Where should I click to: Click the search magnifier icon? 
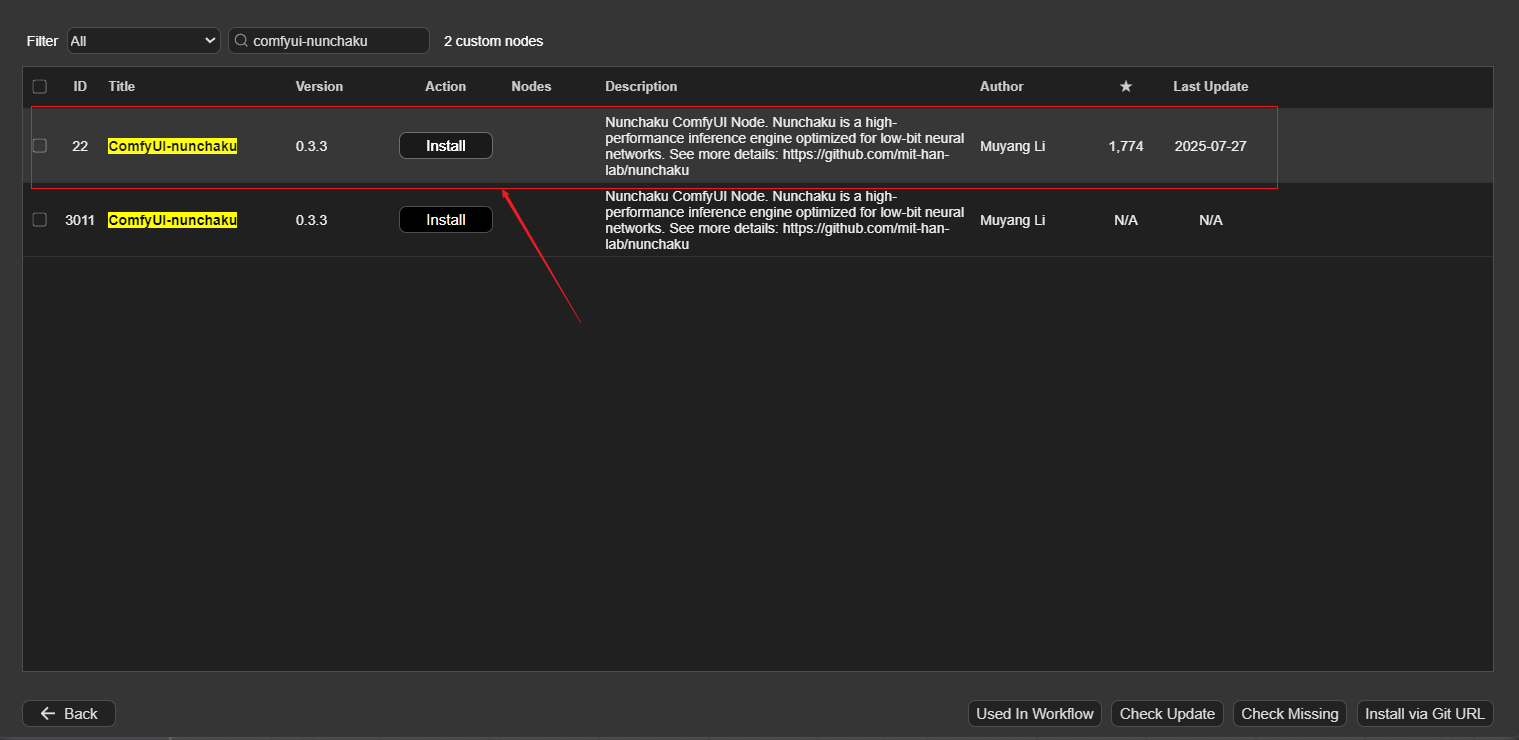tap(240, 40)
